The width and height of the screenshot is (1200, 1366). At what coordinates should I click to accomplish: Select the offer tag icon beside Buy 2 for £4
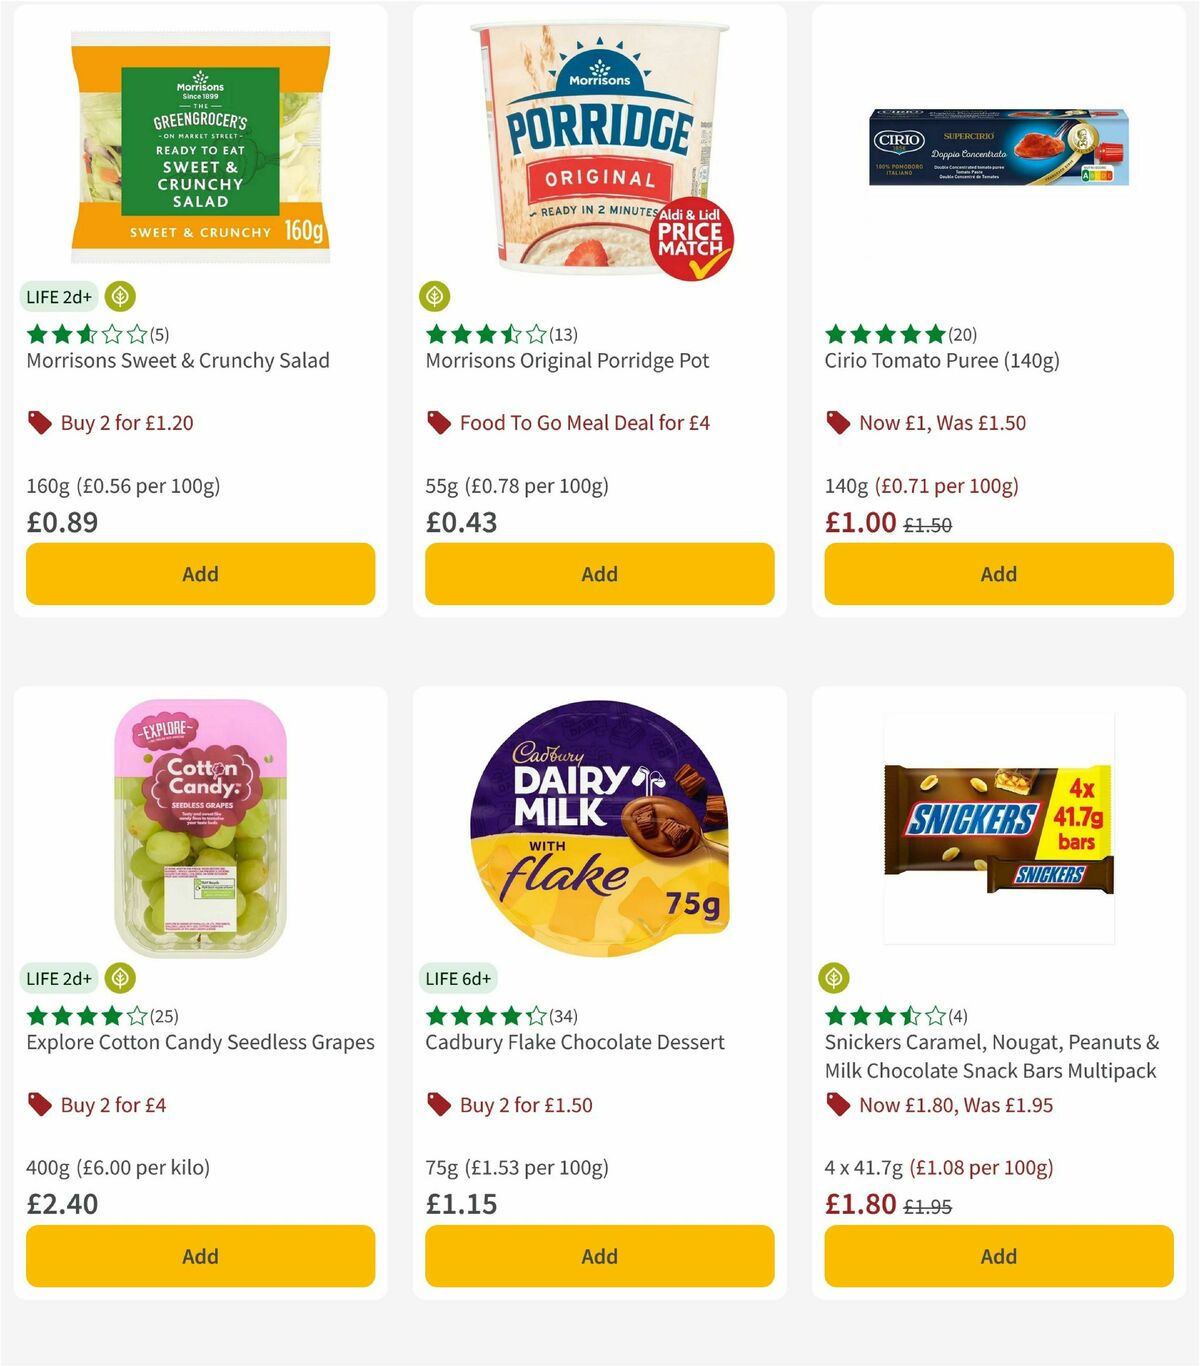40,1104
